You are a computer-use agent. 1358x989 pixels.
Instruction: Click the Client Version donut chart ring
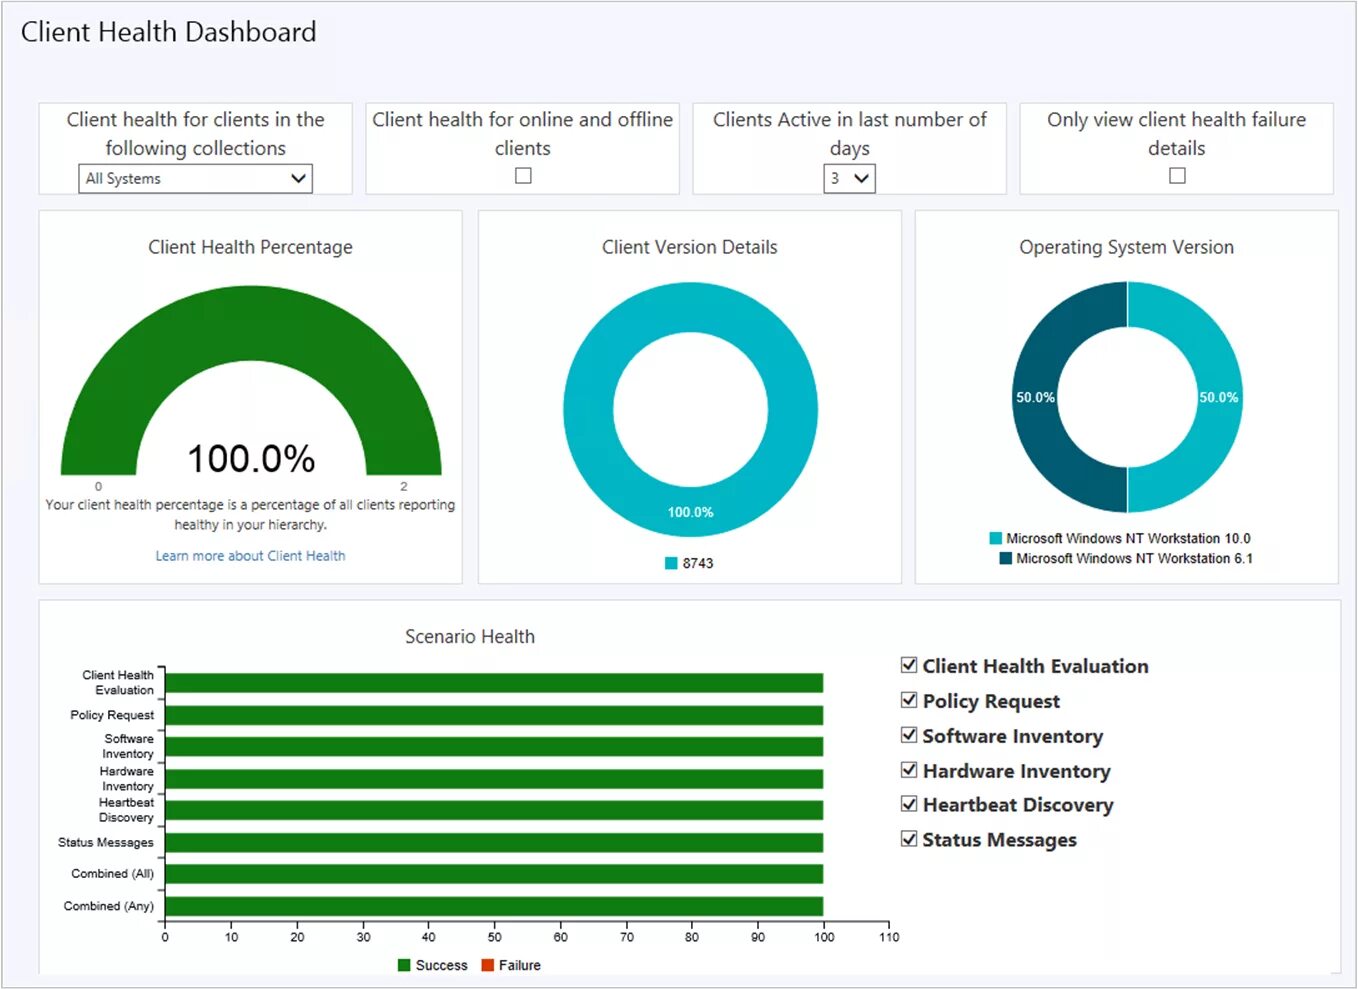(690, 307)
